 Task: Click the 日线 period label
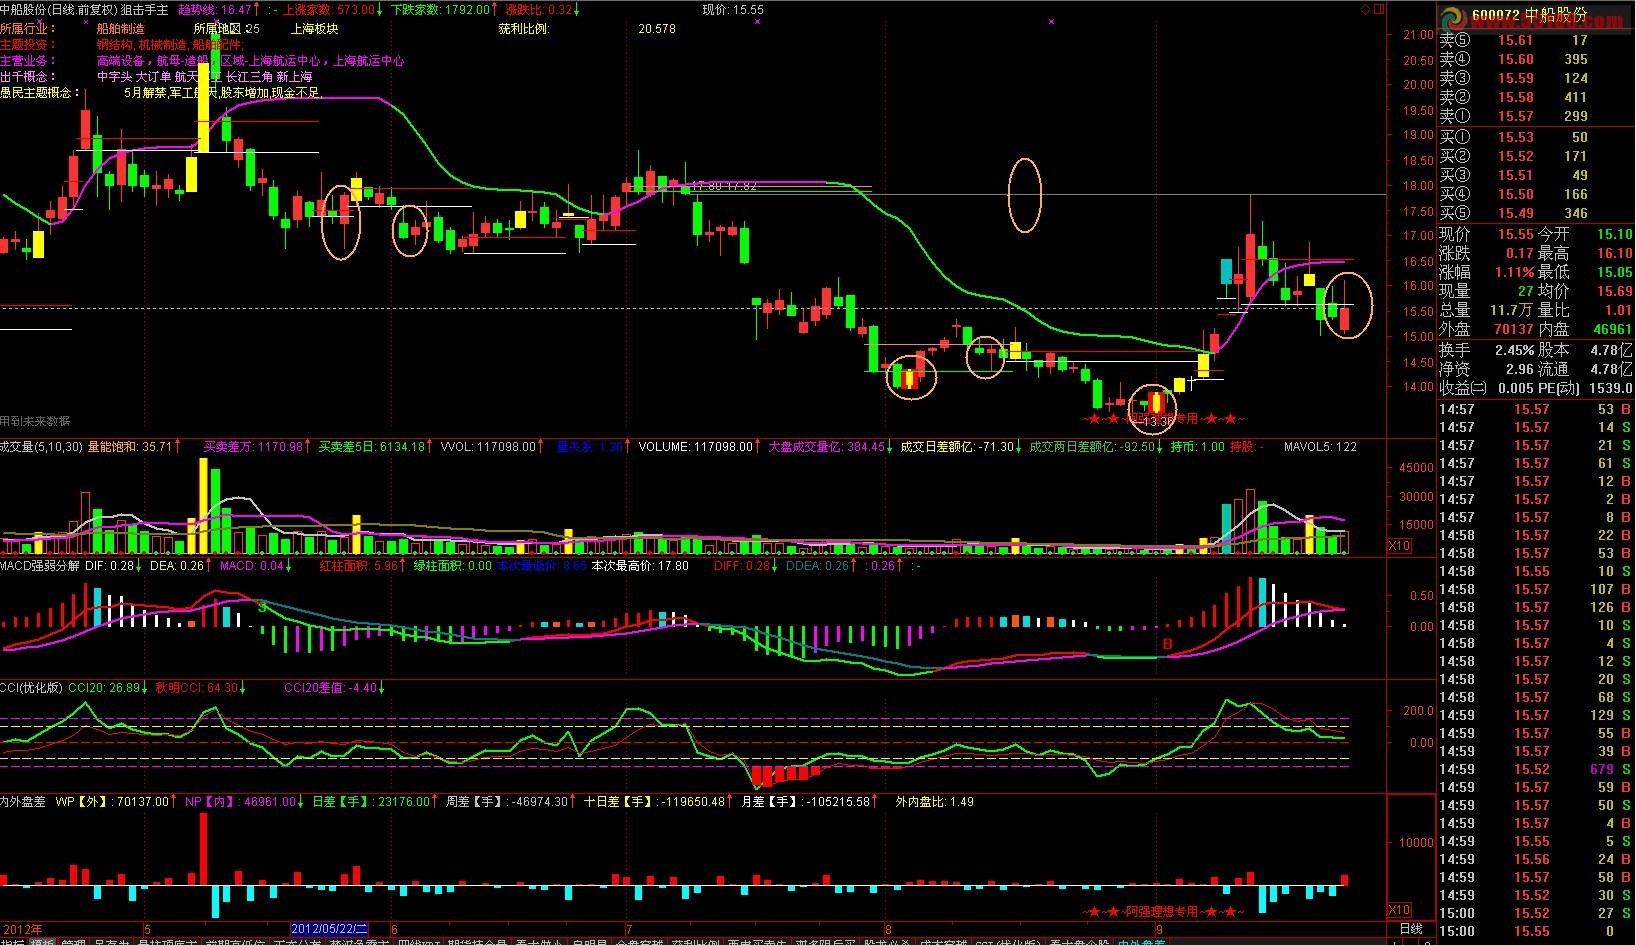1411,929
